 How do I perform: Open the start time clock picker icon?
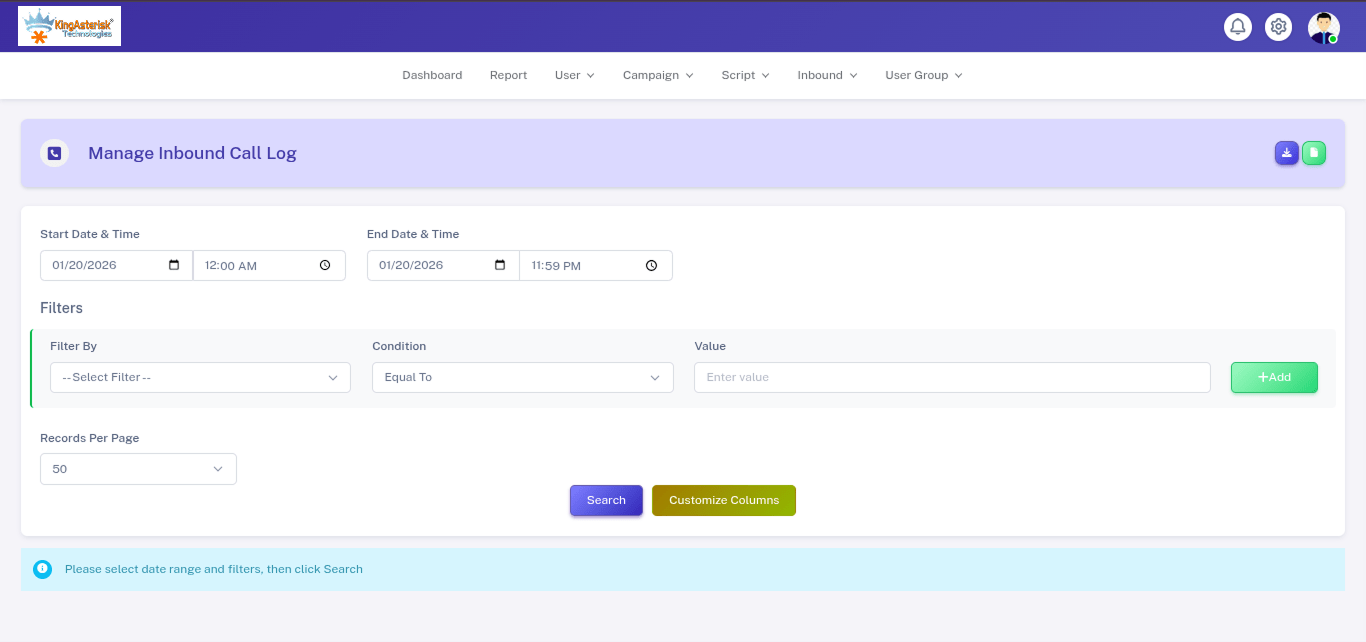click(325, 265)
